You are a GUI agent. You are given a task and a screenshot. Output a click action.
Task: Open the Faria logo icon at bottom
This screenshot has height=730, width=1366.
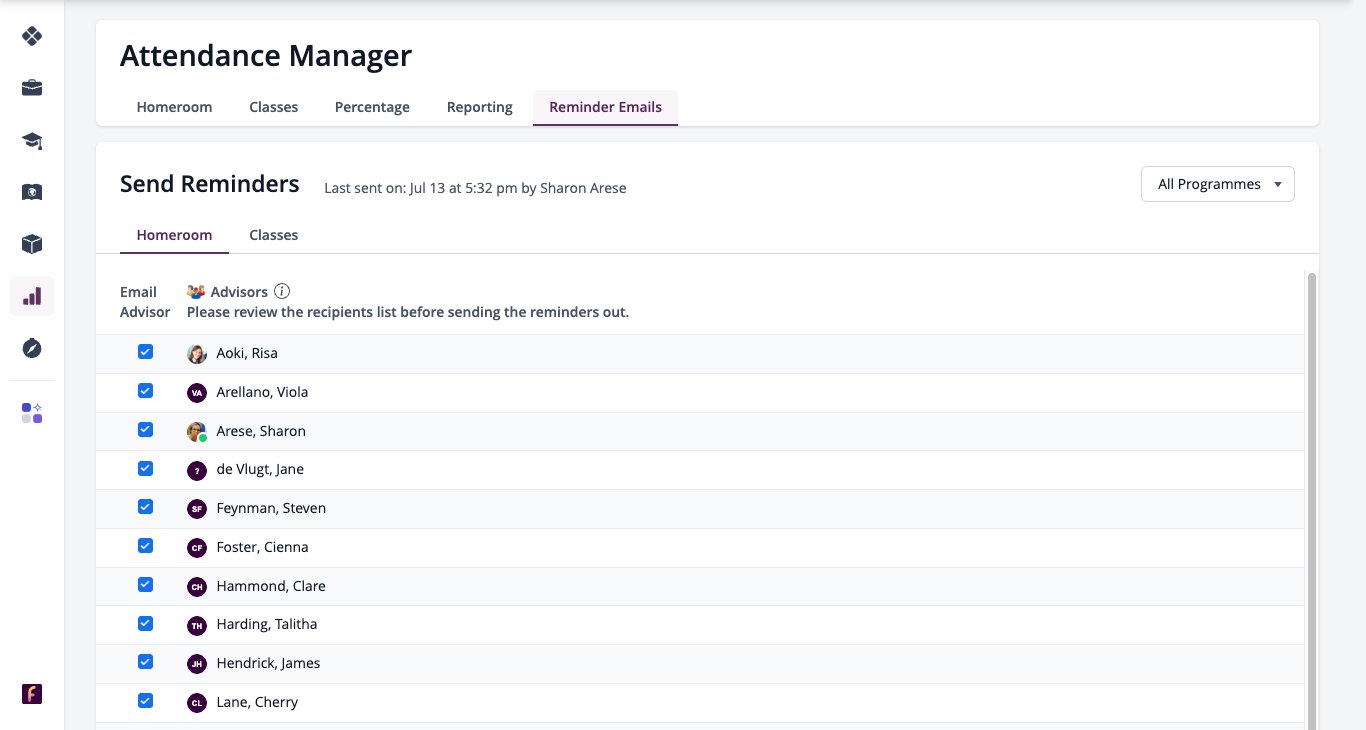pos(32,694)
